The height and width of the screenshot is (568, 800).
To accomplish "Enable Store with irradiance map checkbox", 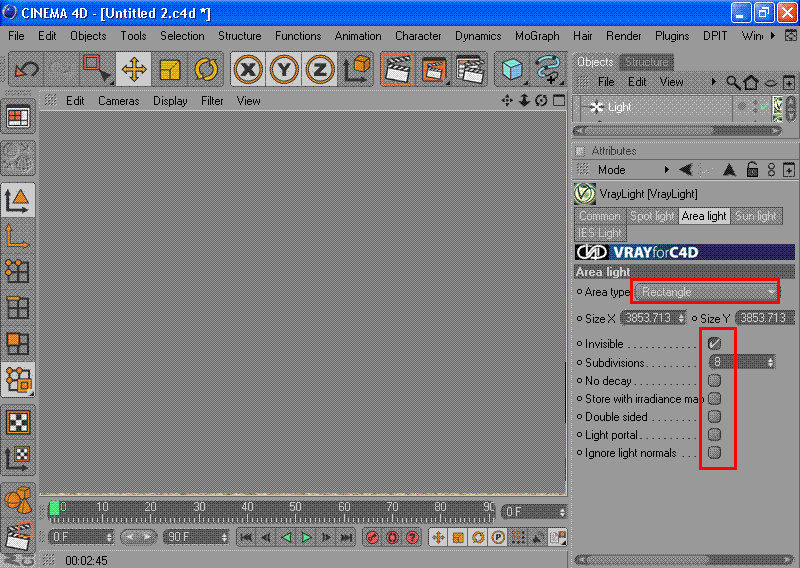I will (714, 398).
